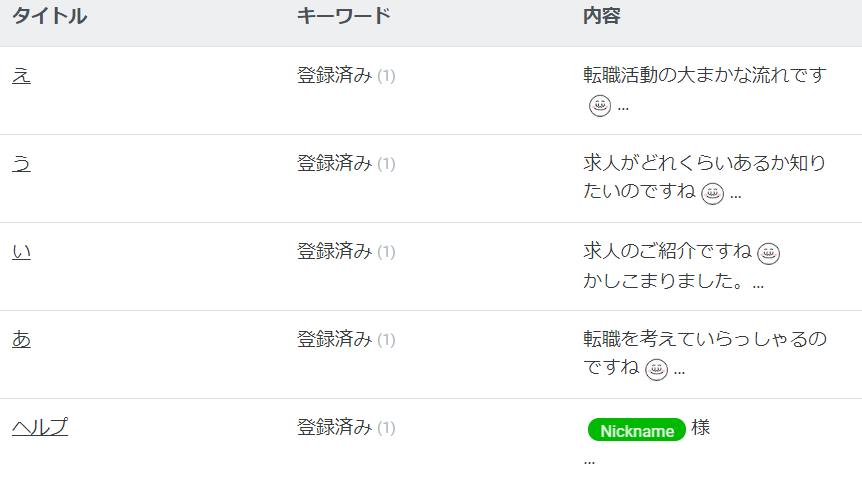
Task: Click 登録済み keyword in the あ row
Action: pos(335,339)
